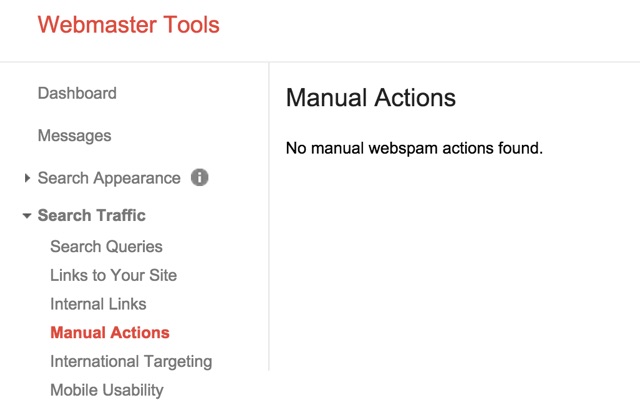Select the Search Traffic heading

(91, 215)
